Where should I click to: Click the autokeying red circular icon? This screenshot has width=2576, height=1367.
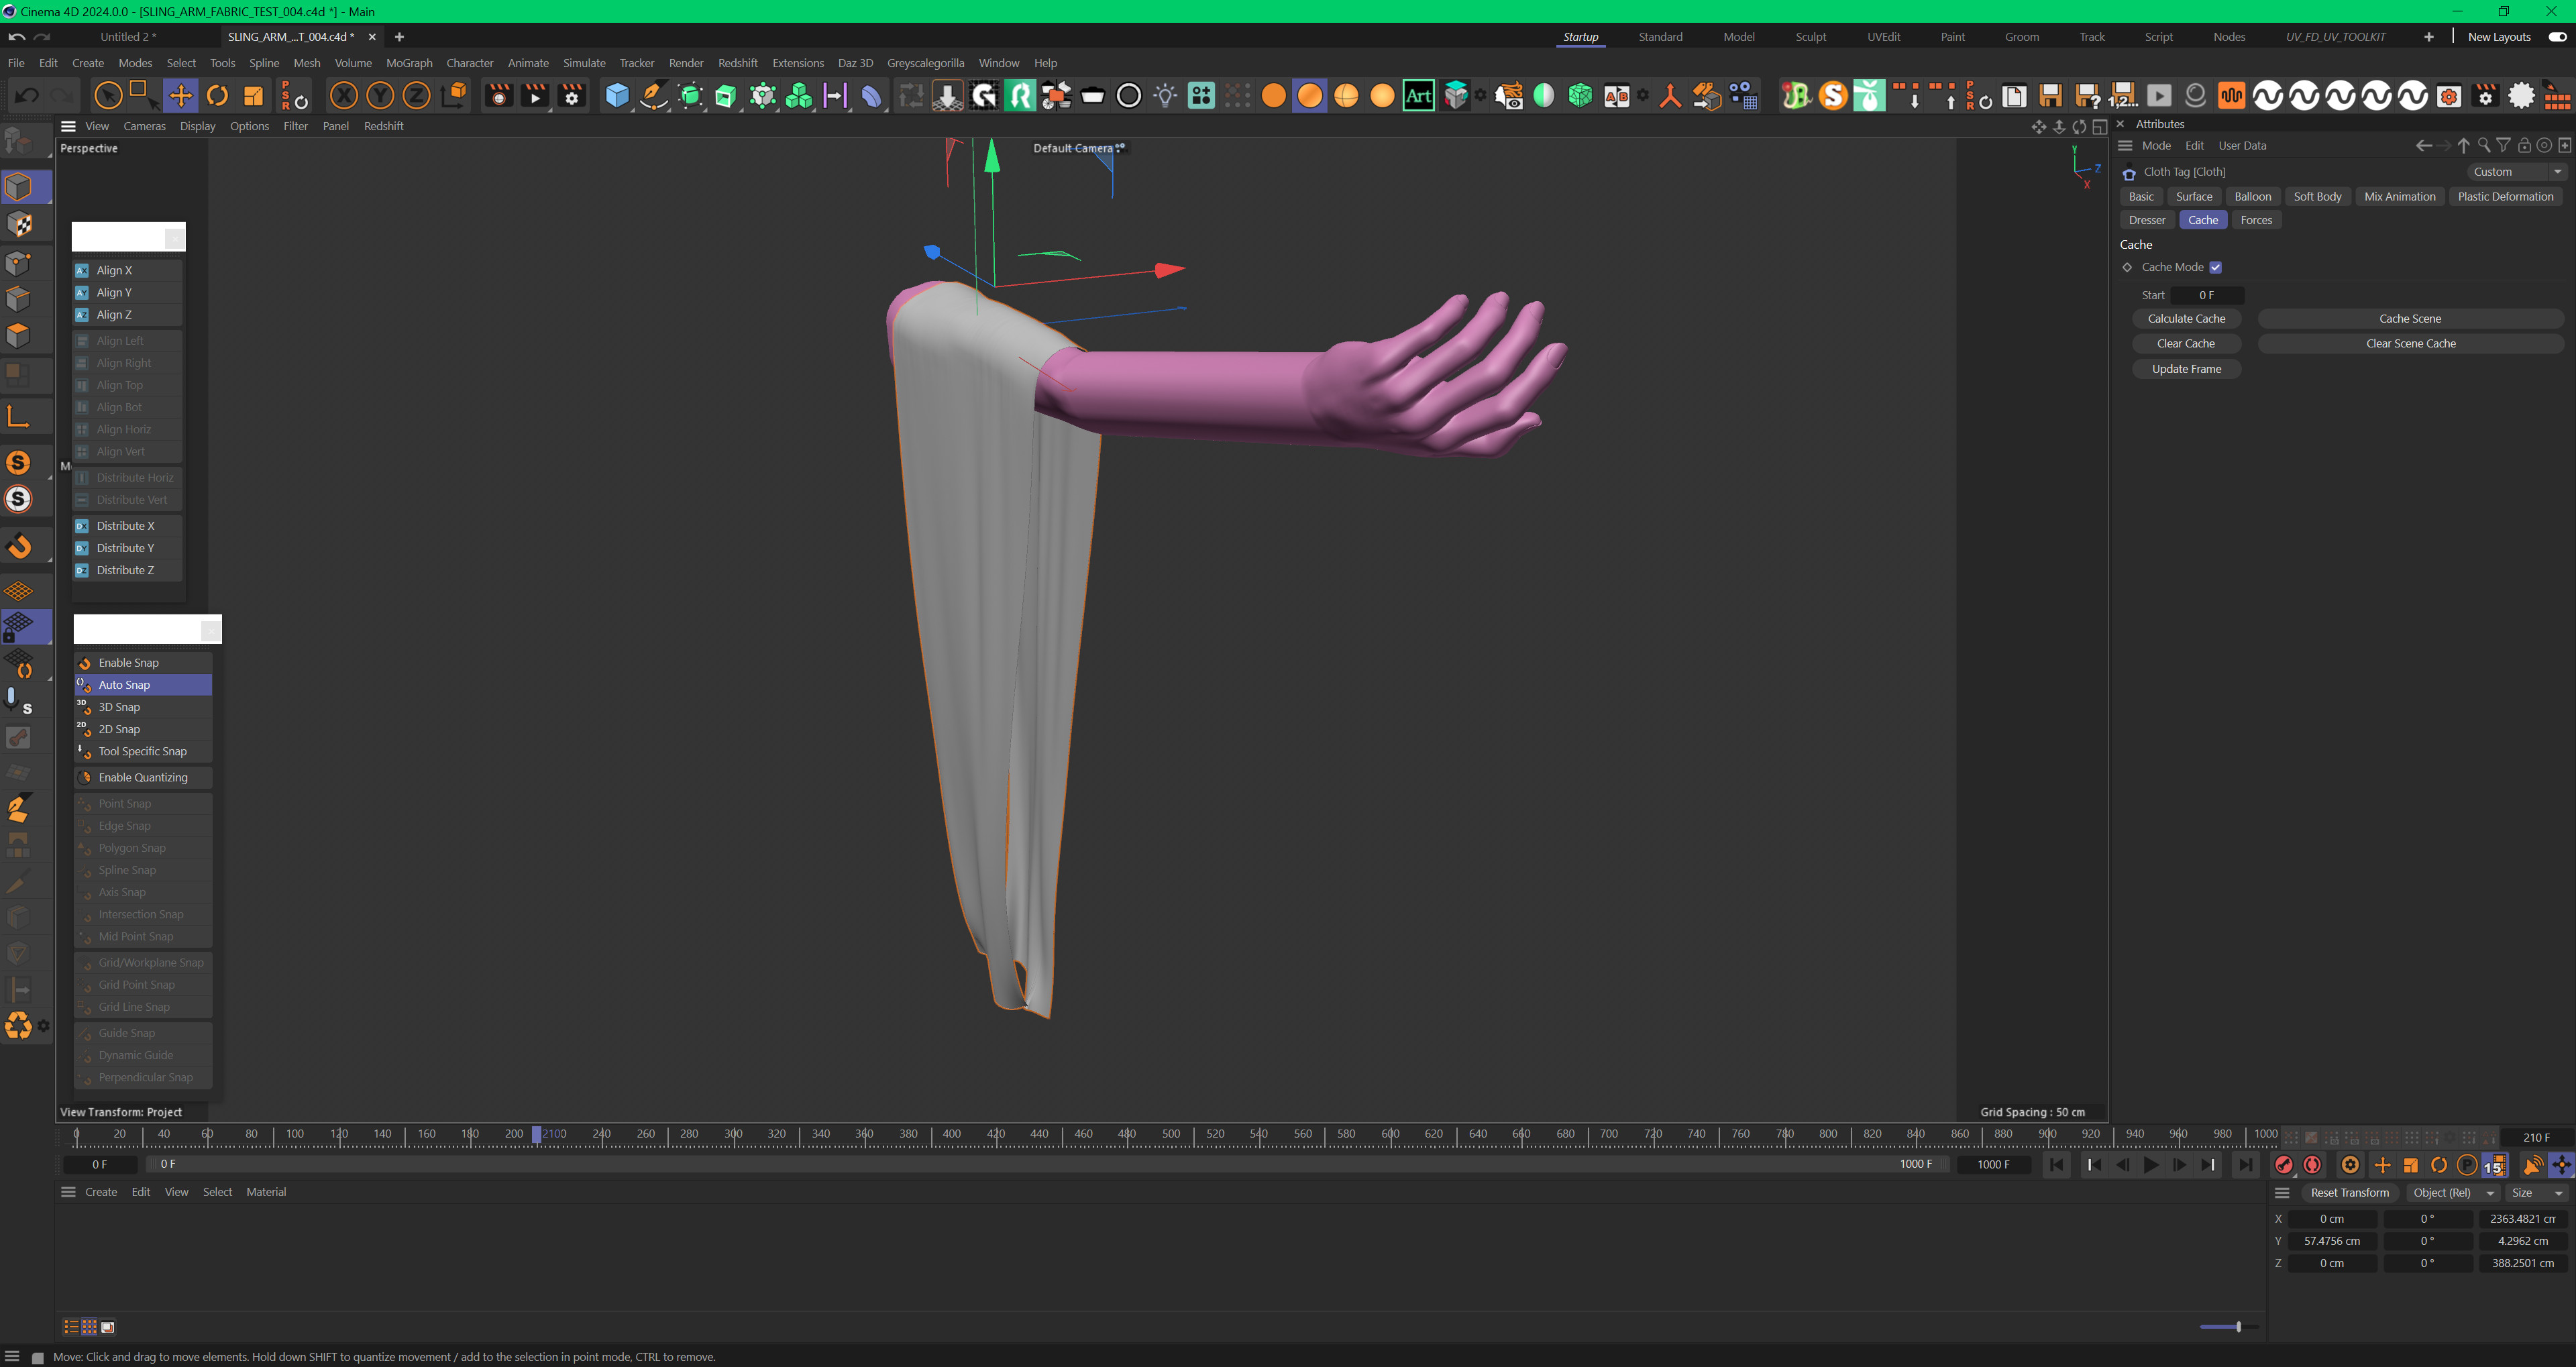pyautogui.click(x=2312, y=1164)
